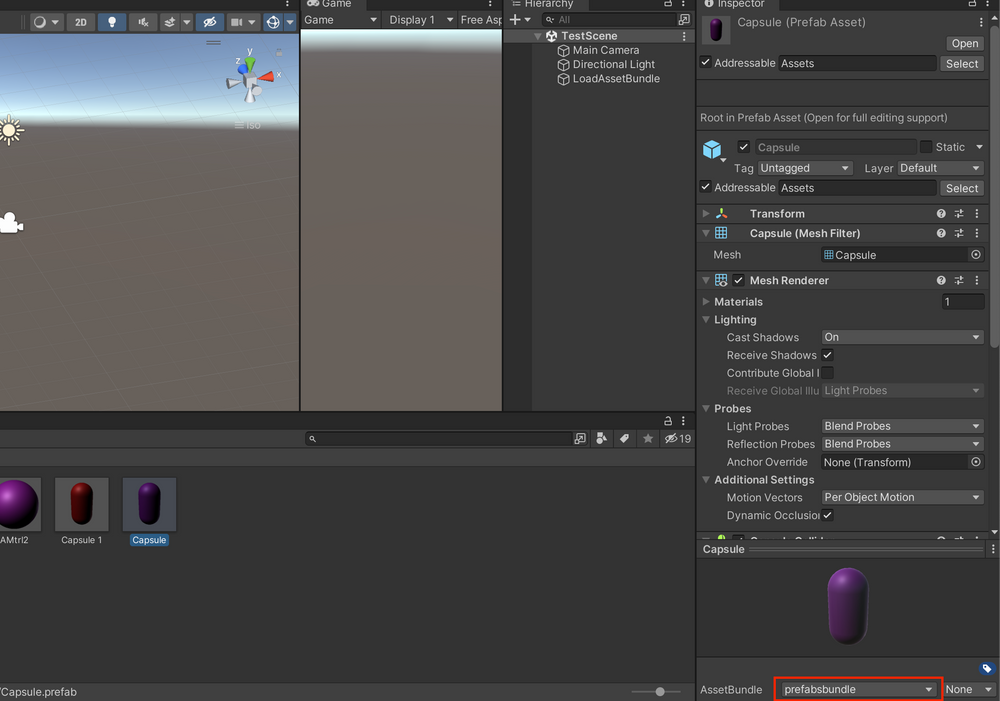Click the Open button for the prefab
Screen dimensions: 1000x701
(x=963, y=43)
